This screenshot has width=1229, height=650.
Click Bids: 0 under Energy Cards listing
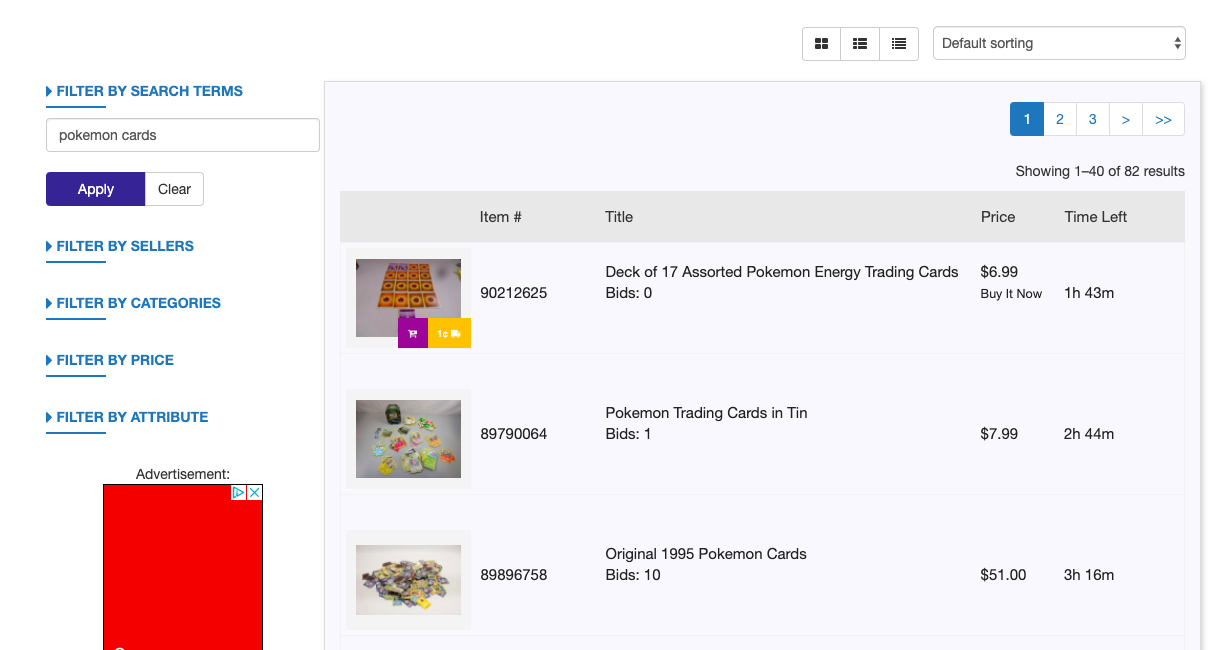click(x=629, y=293)
